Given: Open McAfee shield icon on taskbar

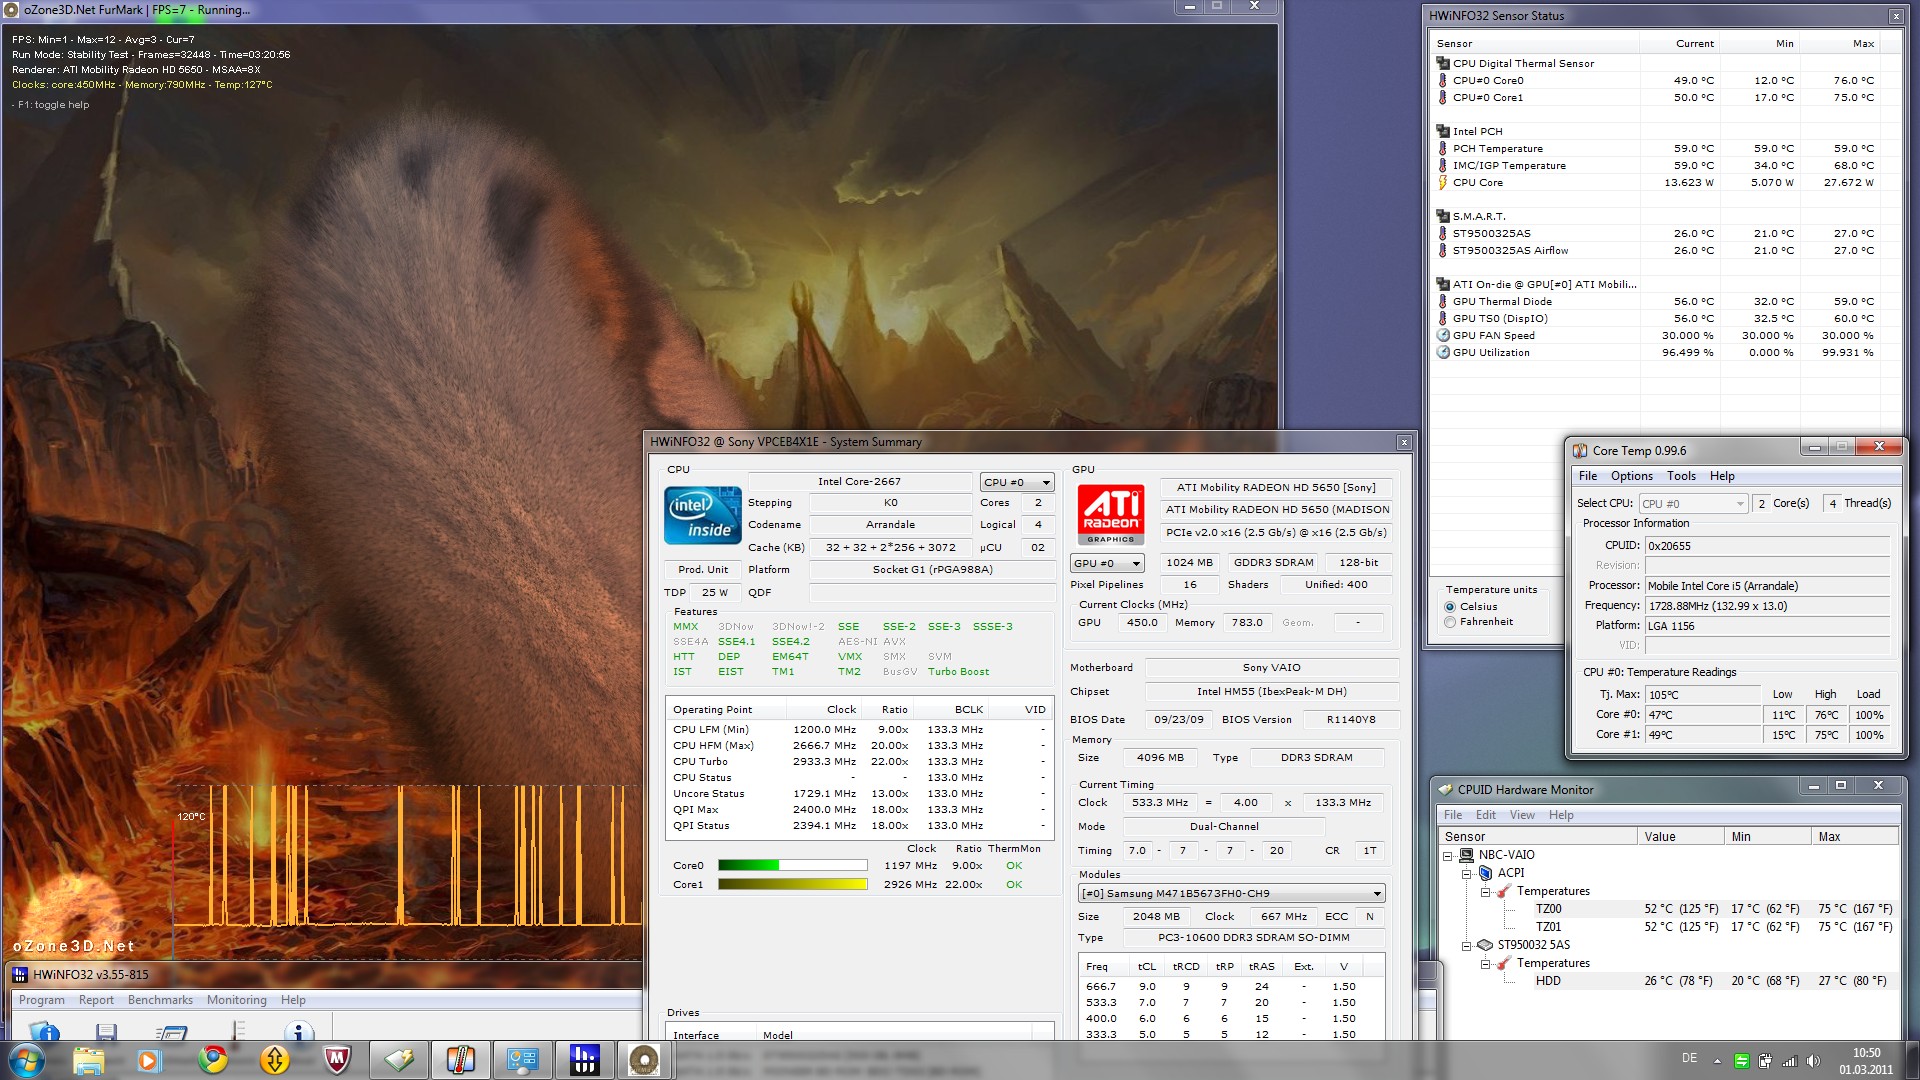Looking at the screenshot, I should tap(337, 1060).
